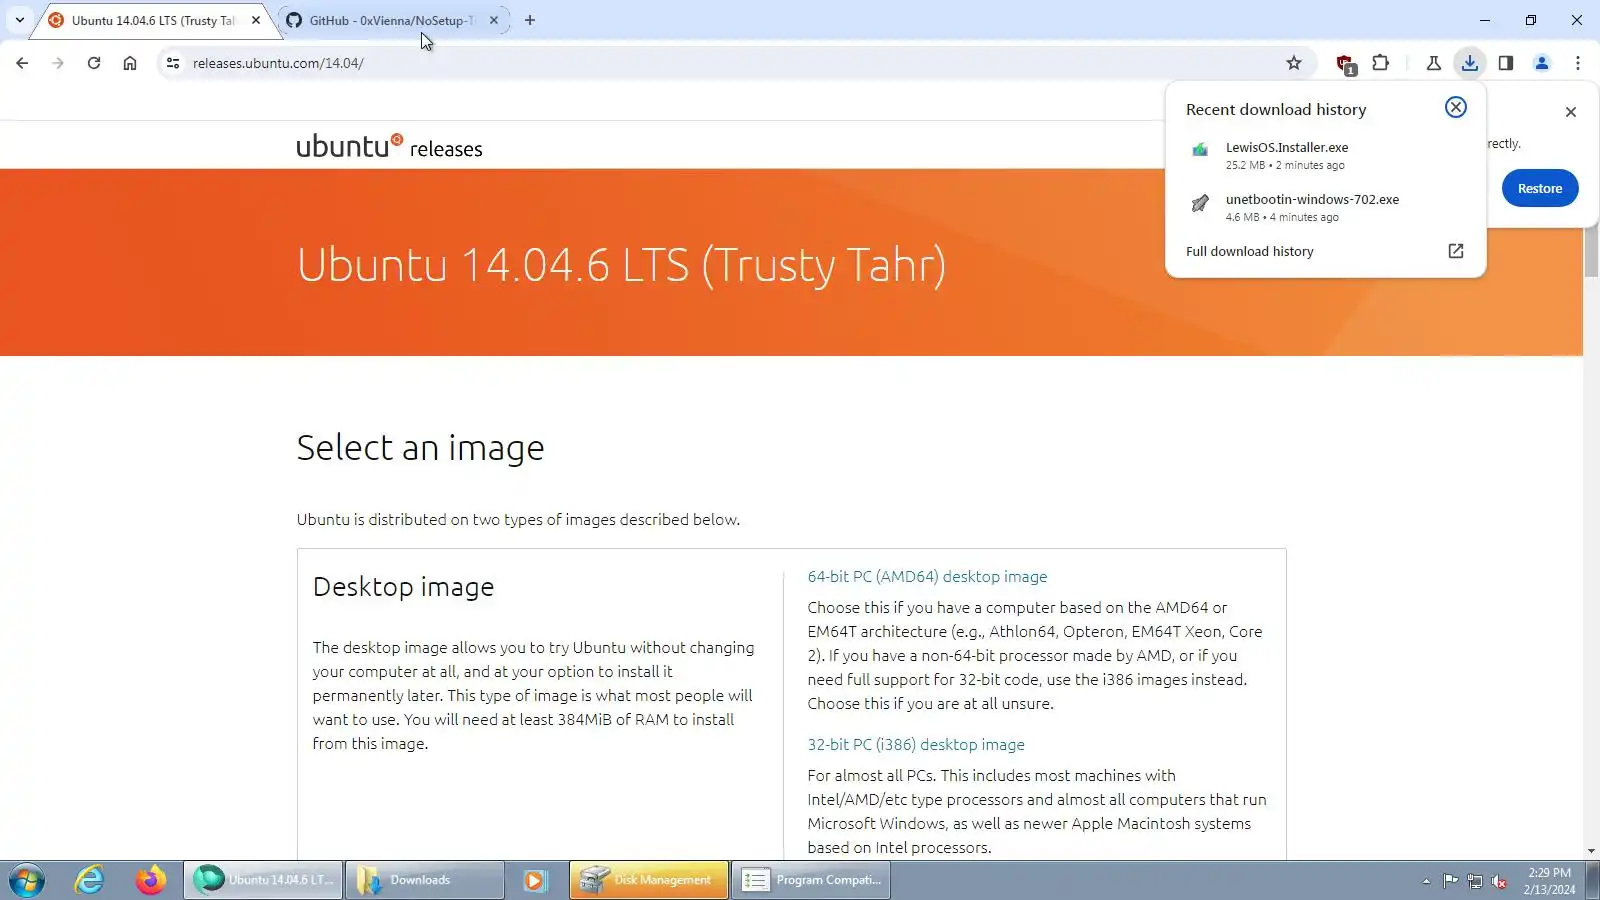Open the Chrome Labs flask icon
The width and height of the screenshot is (1600, 900).
pyautogui.click(x=1434, y=63)
